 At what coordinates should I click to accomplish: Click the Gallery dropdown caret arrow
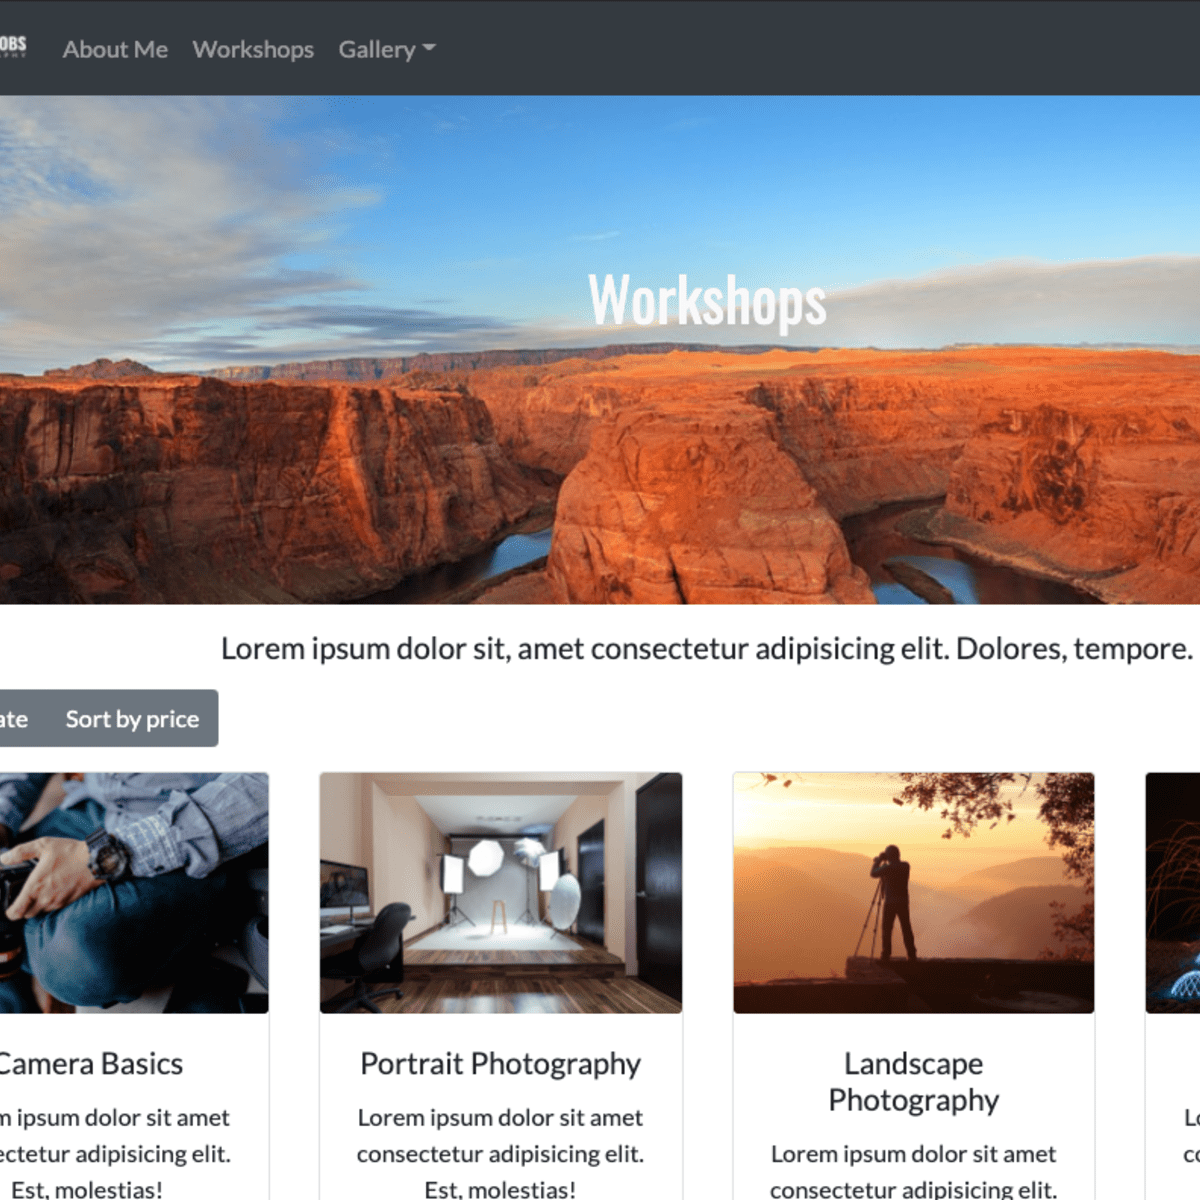[x=429, y=48]
